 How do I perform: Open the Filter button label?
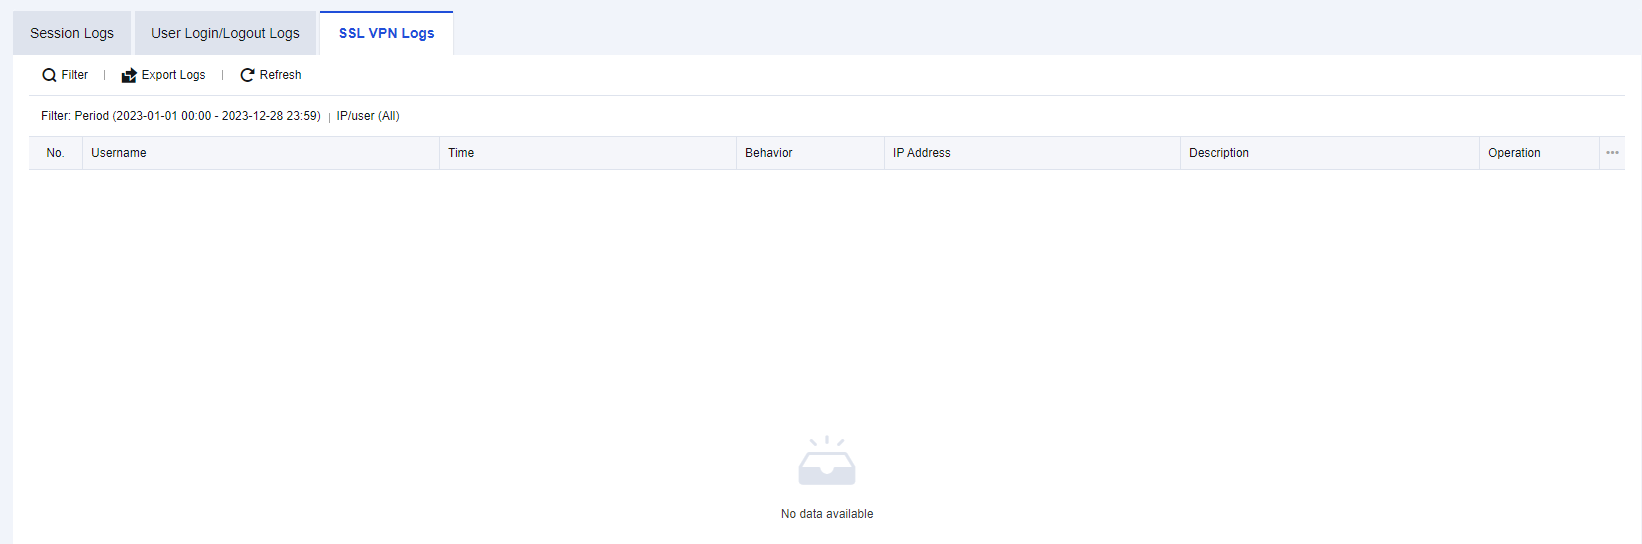point(75,75)
